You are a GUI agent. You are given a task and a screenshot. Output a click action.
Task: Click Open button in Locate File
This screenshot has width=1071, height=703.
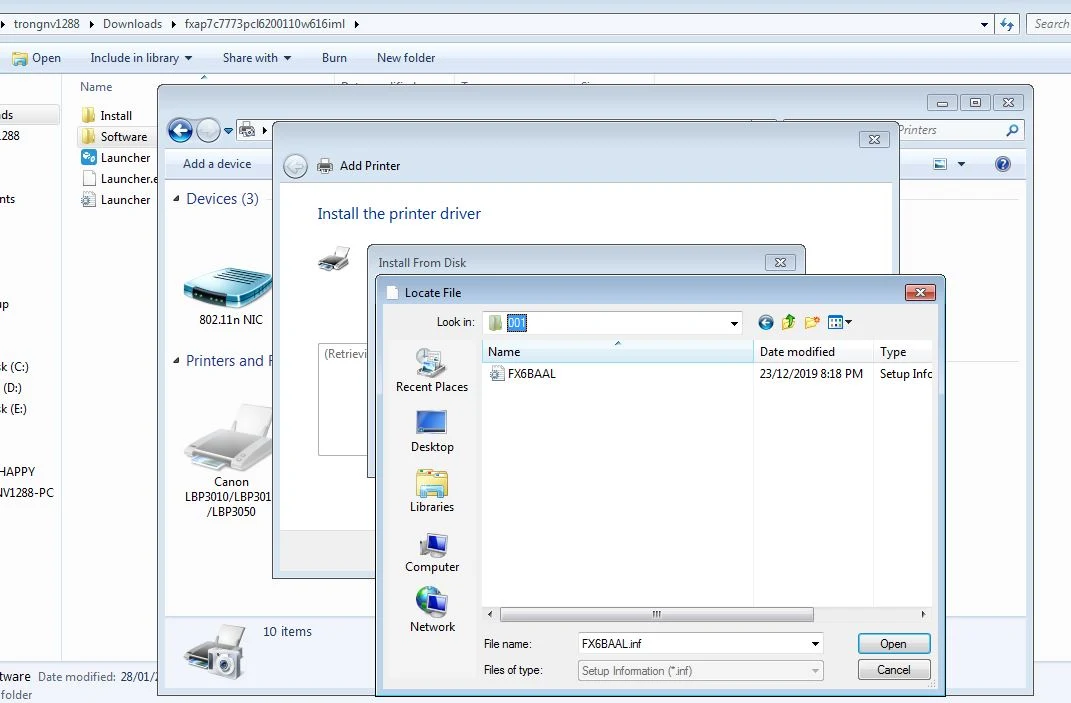(x=893, y=644)
